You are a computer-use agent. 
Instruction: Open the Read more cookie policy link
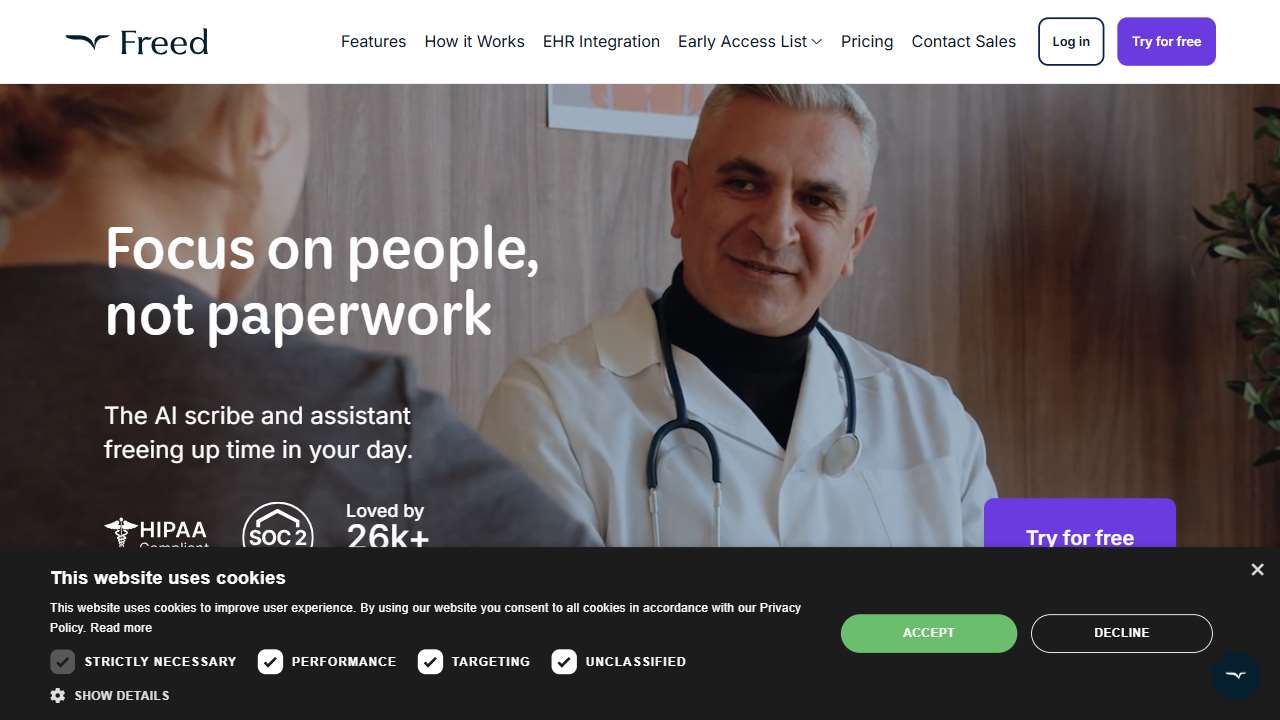(121, 628)
